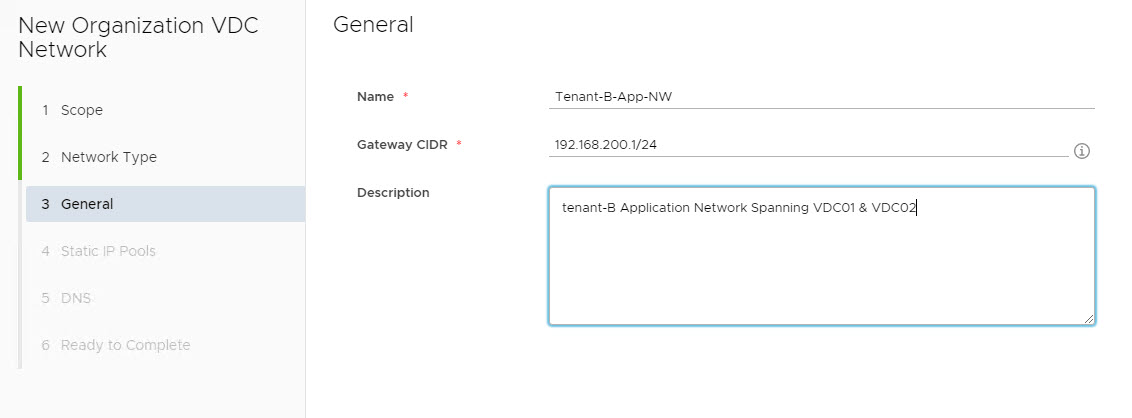1132x418 pixels.
Task: Click the Gateway CIDR field label
Action: click(x=402, y=145)
